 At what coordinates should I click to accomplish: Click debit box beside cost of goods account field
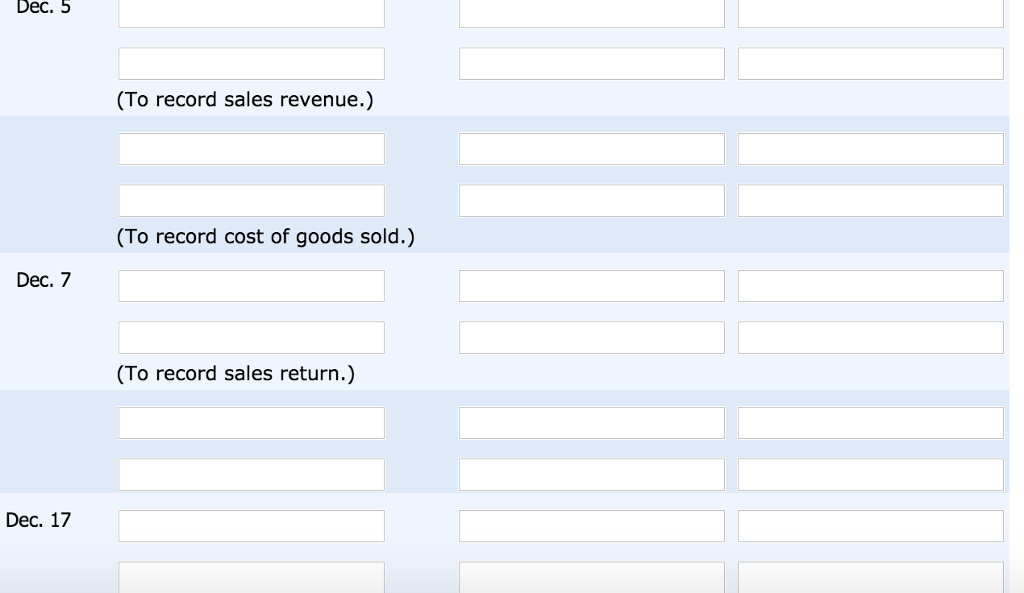(x=591, y=148)
